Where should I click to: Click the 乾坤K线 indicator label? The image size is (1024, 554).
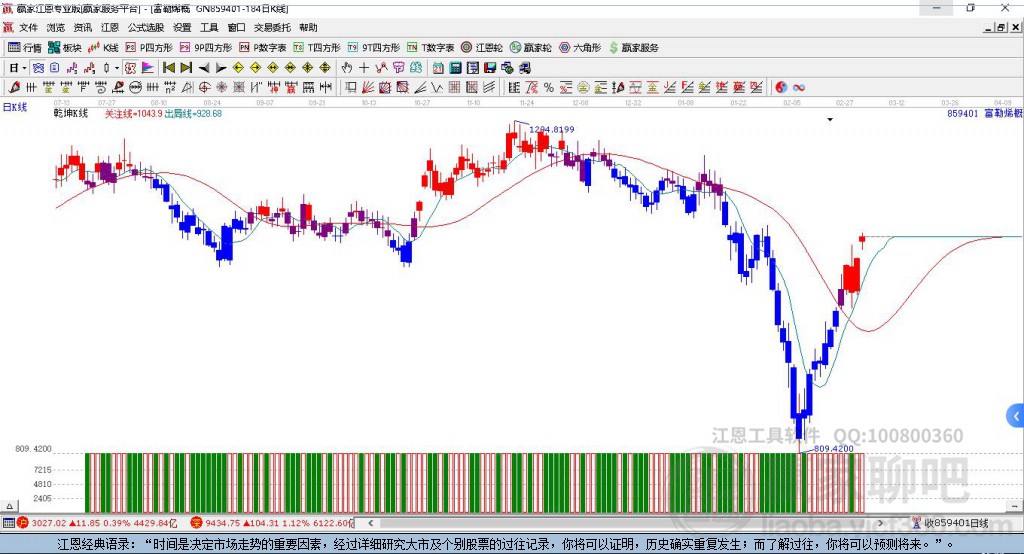pyautogui.click(x=71, y=114)
